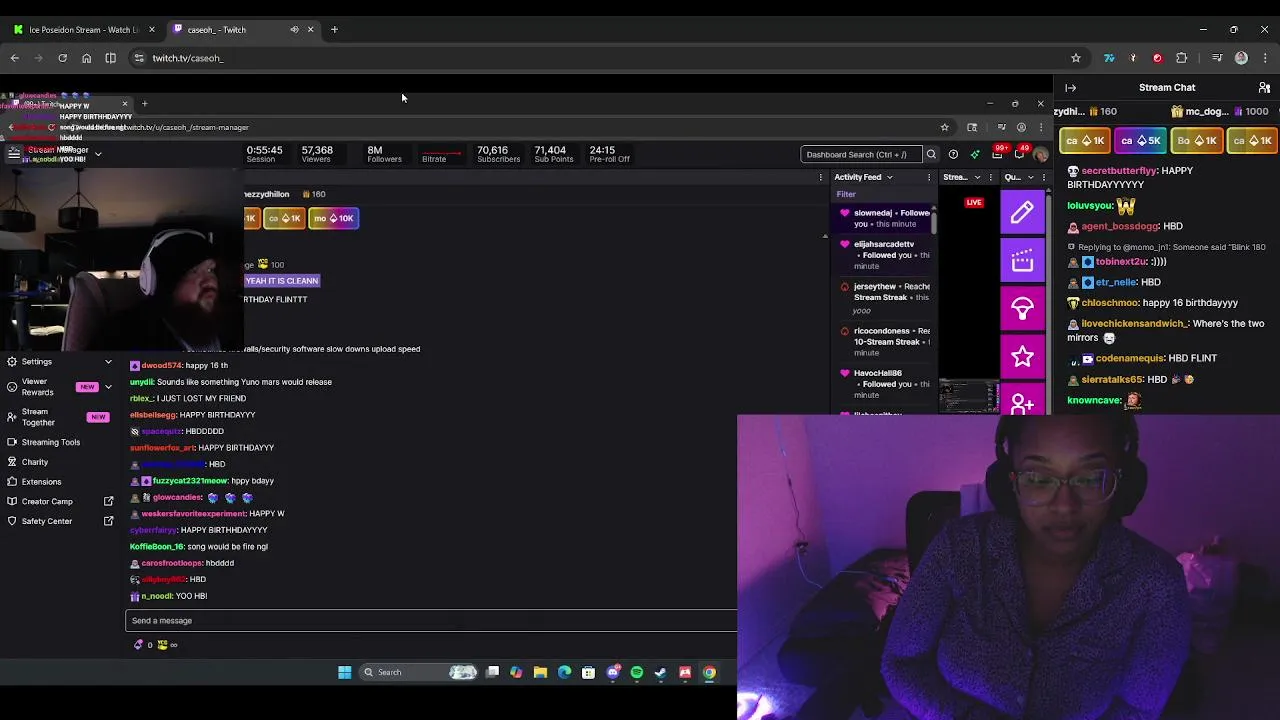The width and height of the screenshot is (1280, 720).
Task: Click the Dashboard Search field
Action: tap(861, 154)
